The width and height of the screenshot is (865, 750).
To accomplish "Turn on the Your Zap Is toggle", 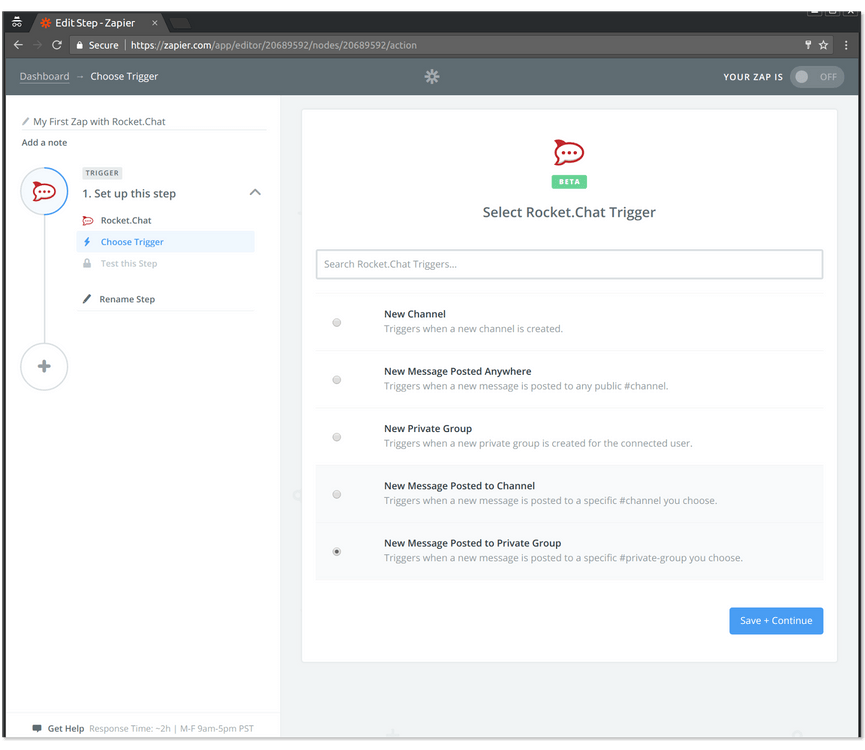I will click(817, 77).
